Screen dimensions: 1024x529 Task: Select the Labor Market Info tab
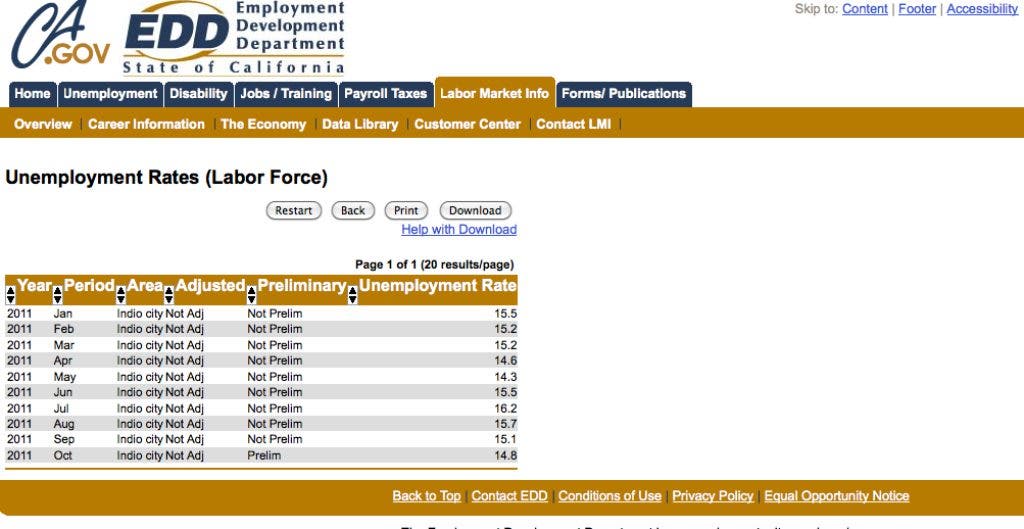pos(494,93)
